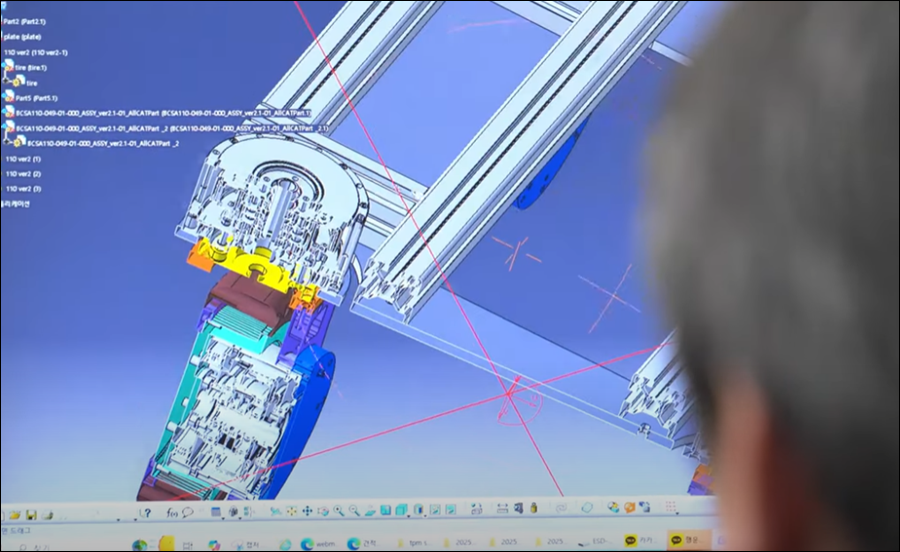900x552 pixels.
Task: Open the dropdown arrow under the table icon
Action: [223, 519]
